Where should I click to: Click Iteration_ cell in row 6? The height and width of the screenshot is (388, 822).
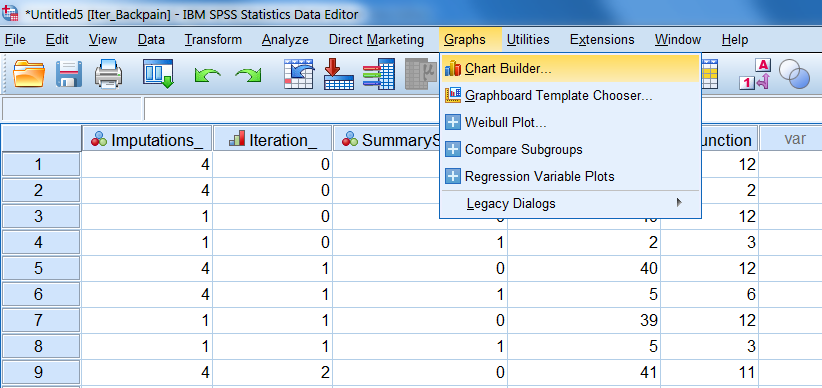[273, 294]
